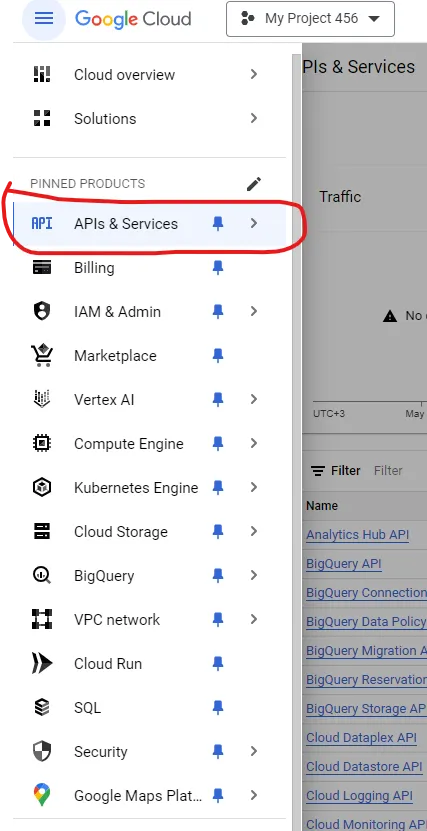The width and height of the screenshot is (427, 831).
Task: Click the IAM & Admin shield icon
Action: click(42, 312)
